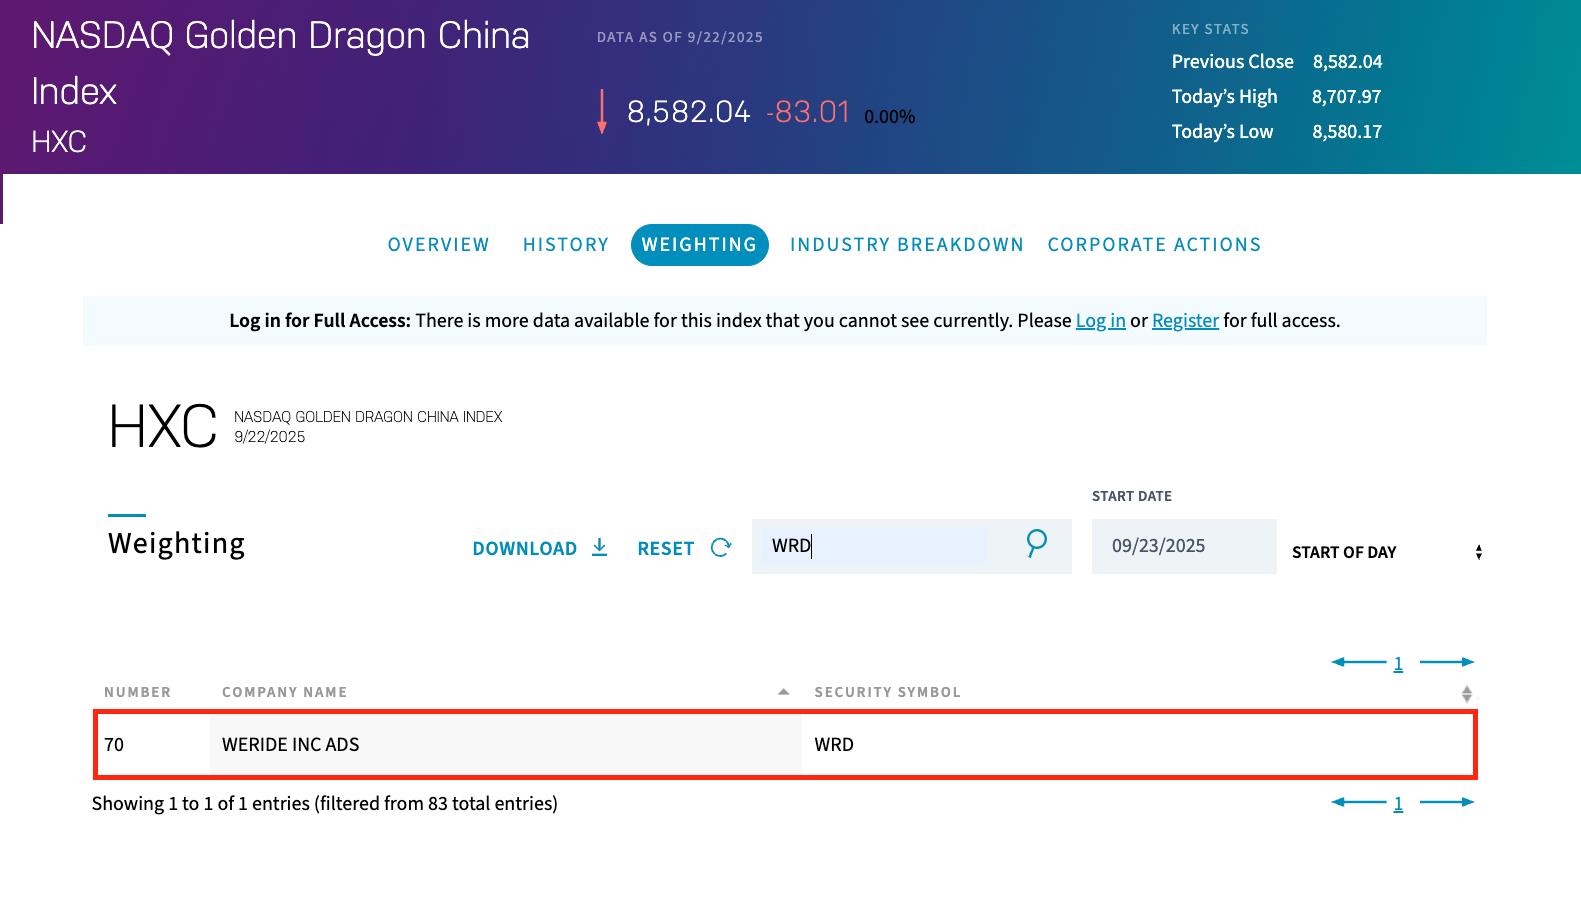Go to next page using arrow above table
Screen dimensions: 1581x913
1447,662
